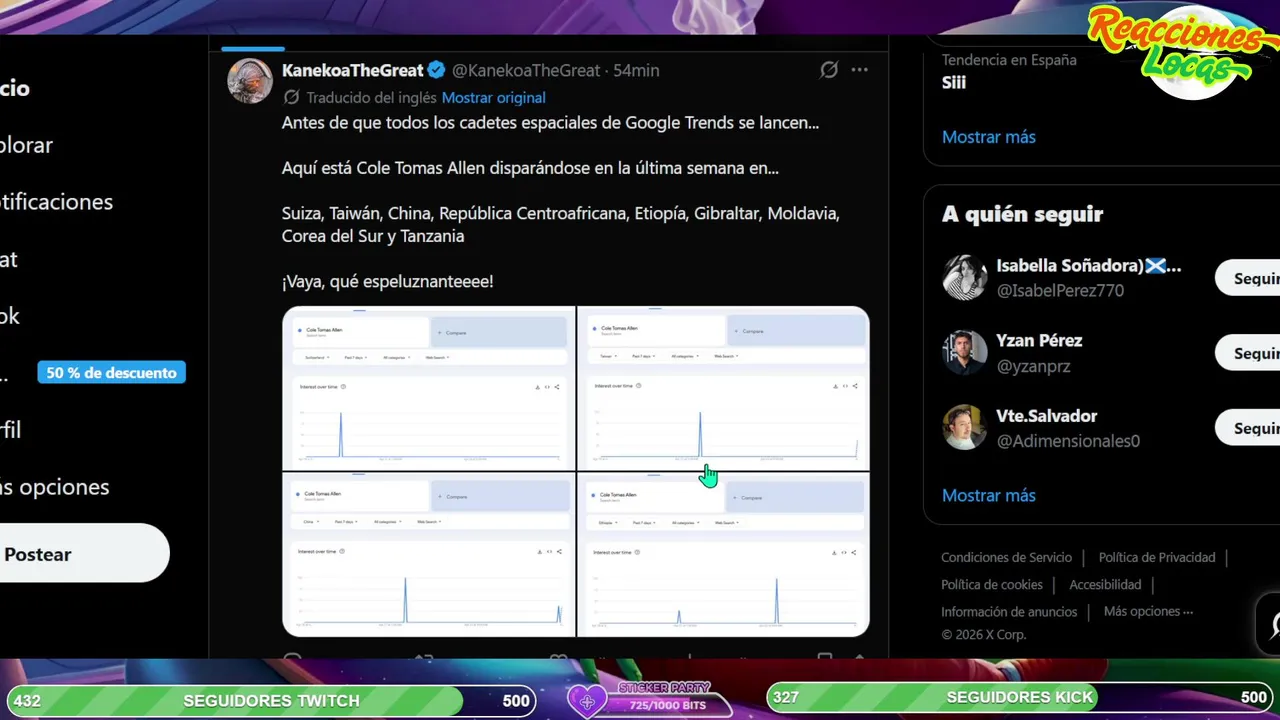The width and height of the screenshot is (1280, 720).
Task: Click the Grok icon on the tweet
Action: pos(829,70)
